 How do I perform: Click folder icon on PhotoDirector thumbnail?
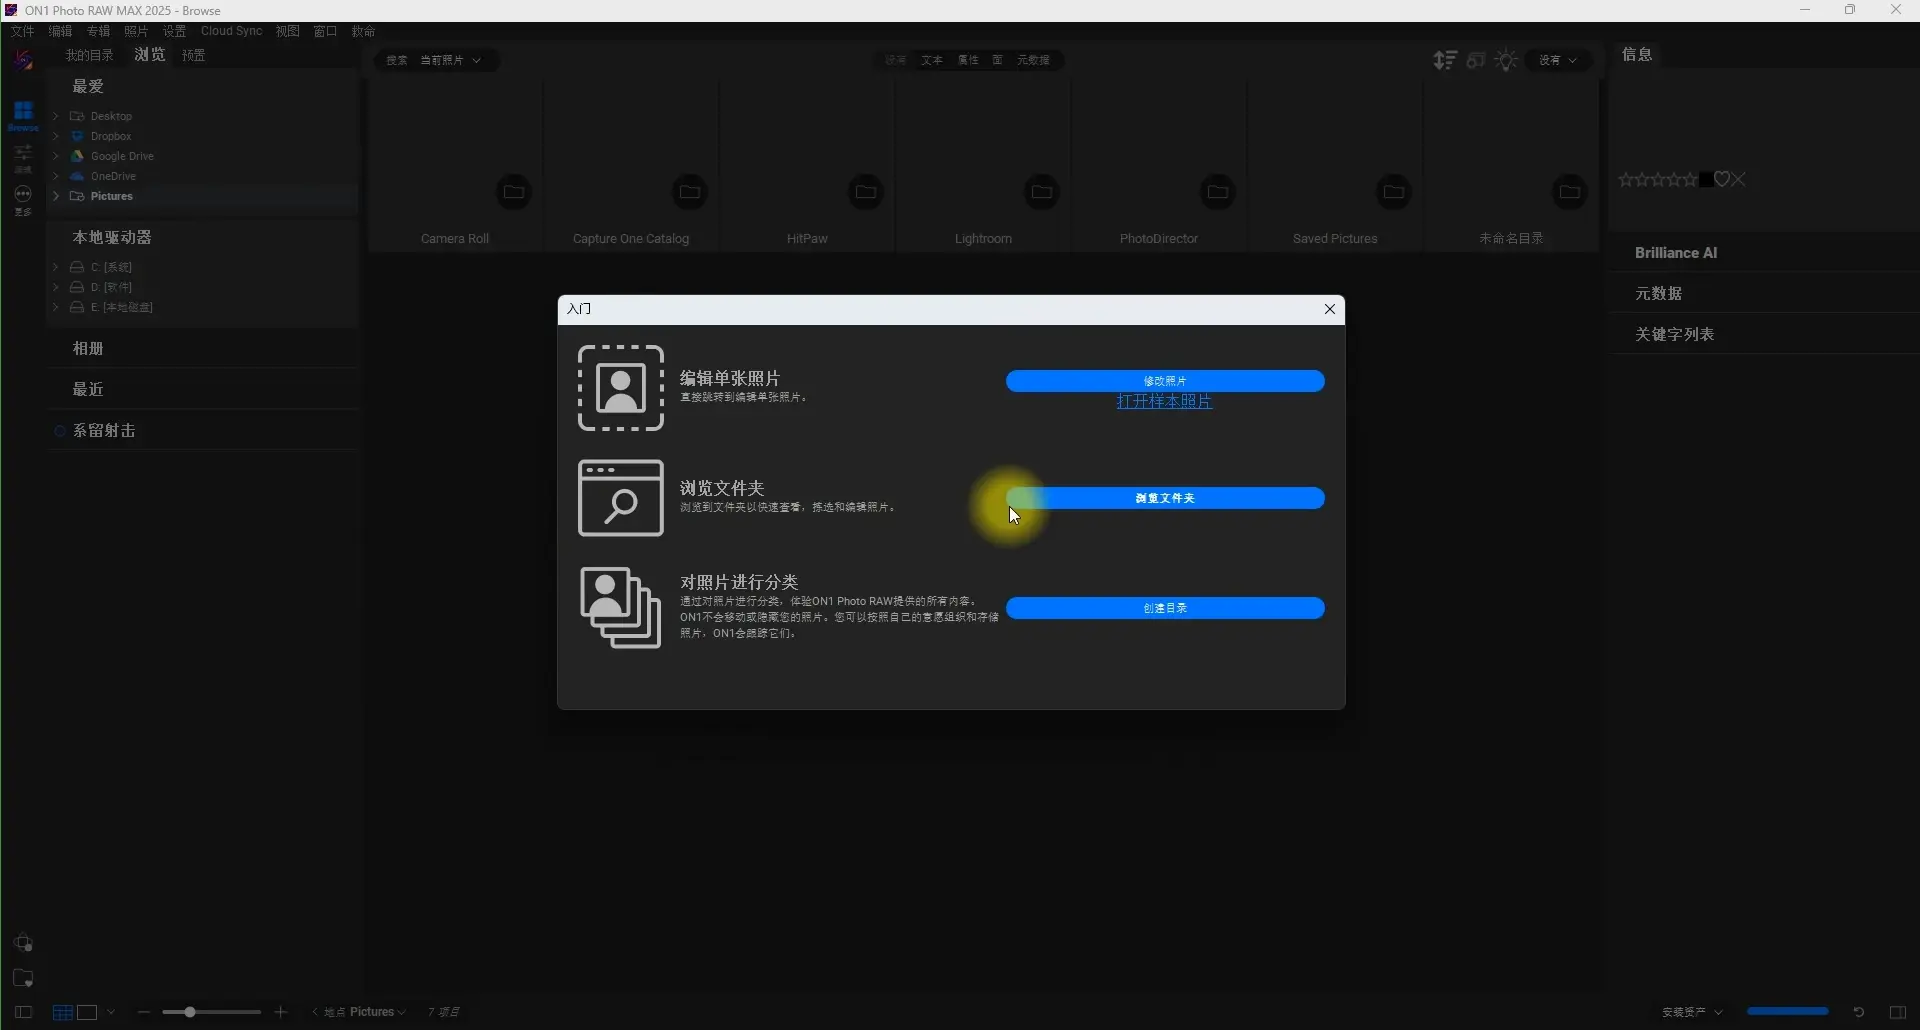[1217, 191]
